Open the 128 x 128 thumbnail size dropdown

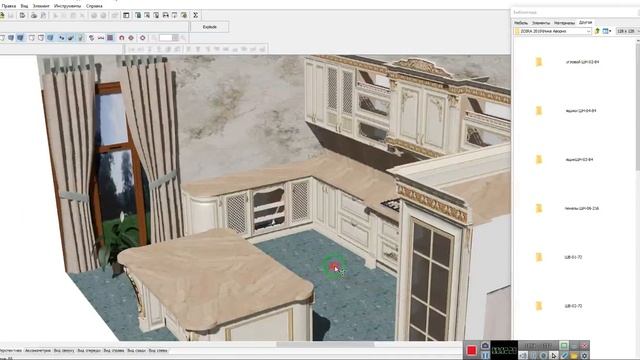(627, 31)
